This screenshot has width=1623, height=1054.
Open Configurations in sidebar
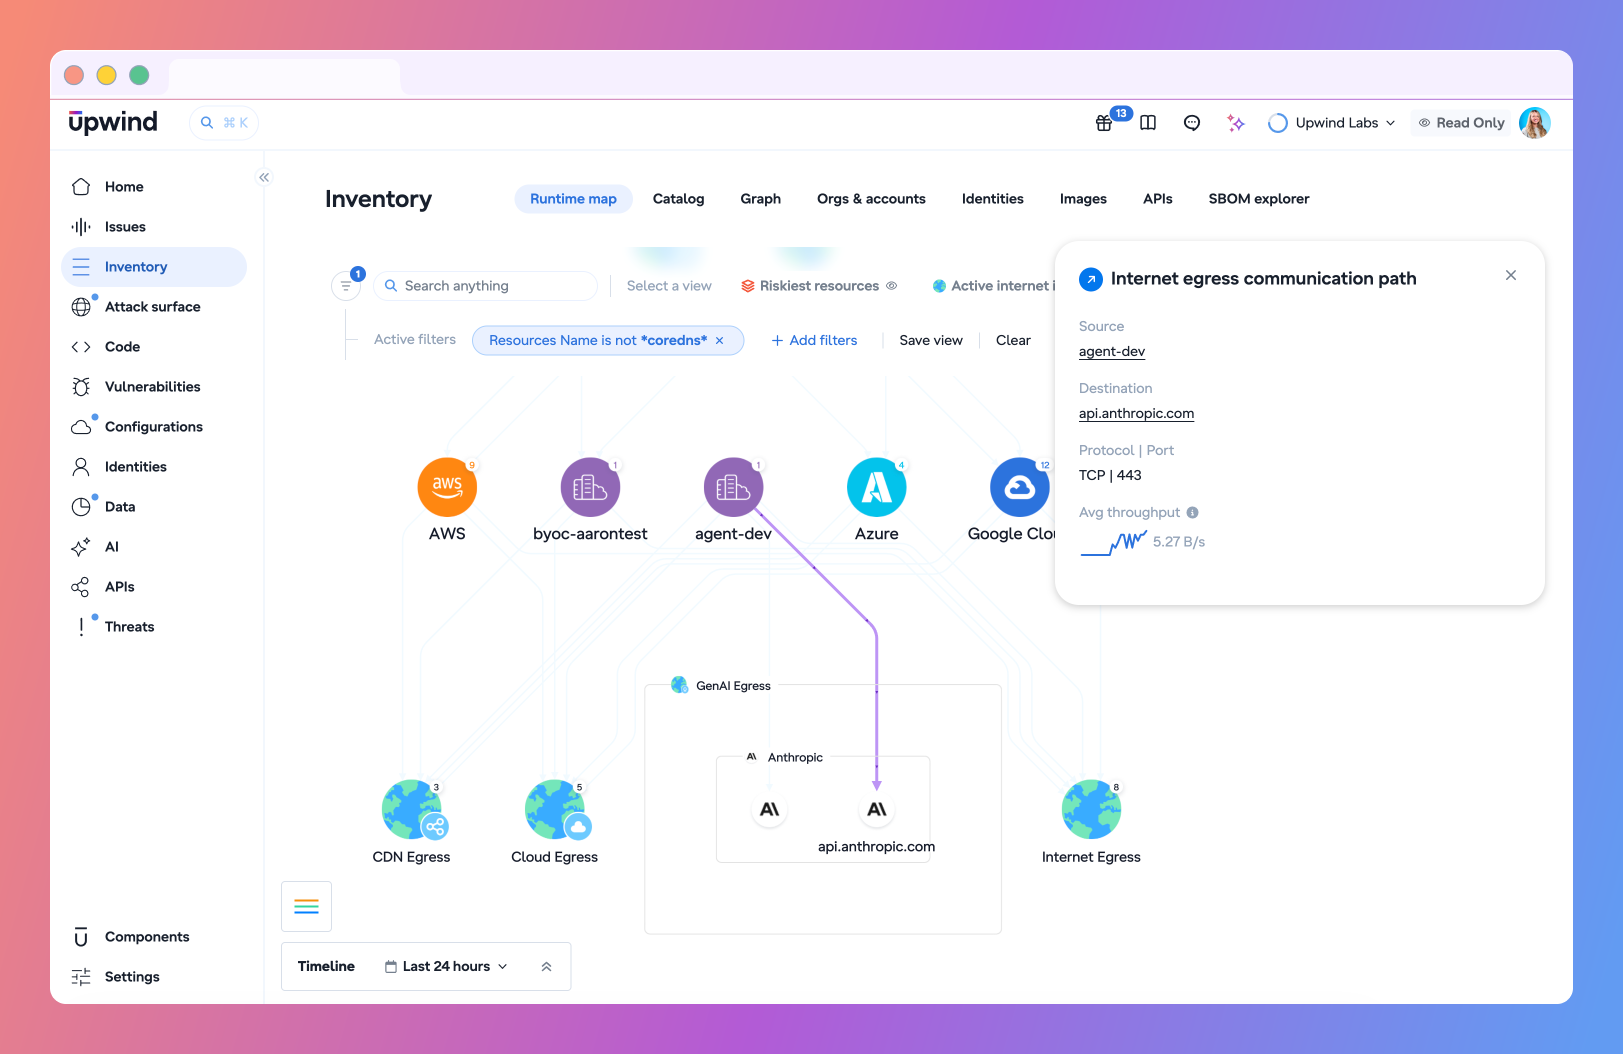tap(154, 427)
